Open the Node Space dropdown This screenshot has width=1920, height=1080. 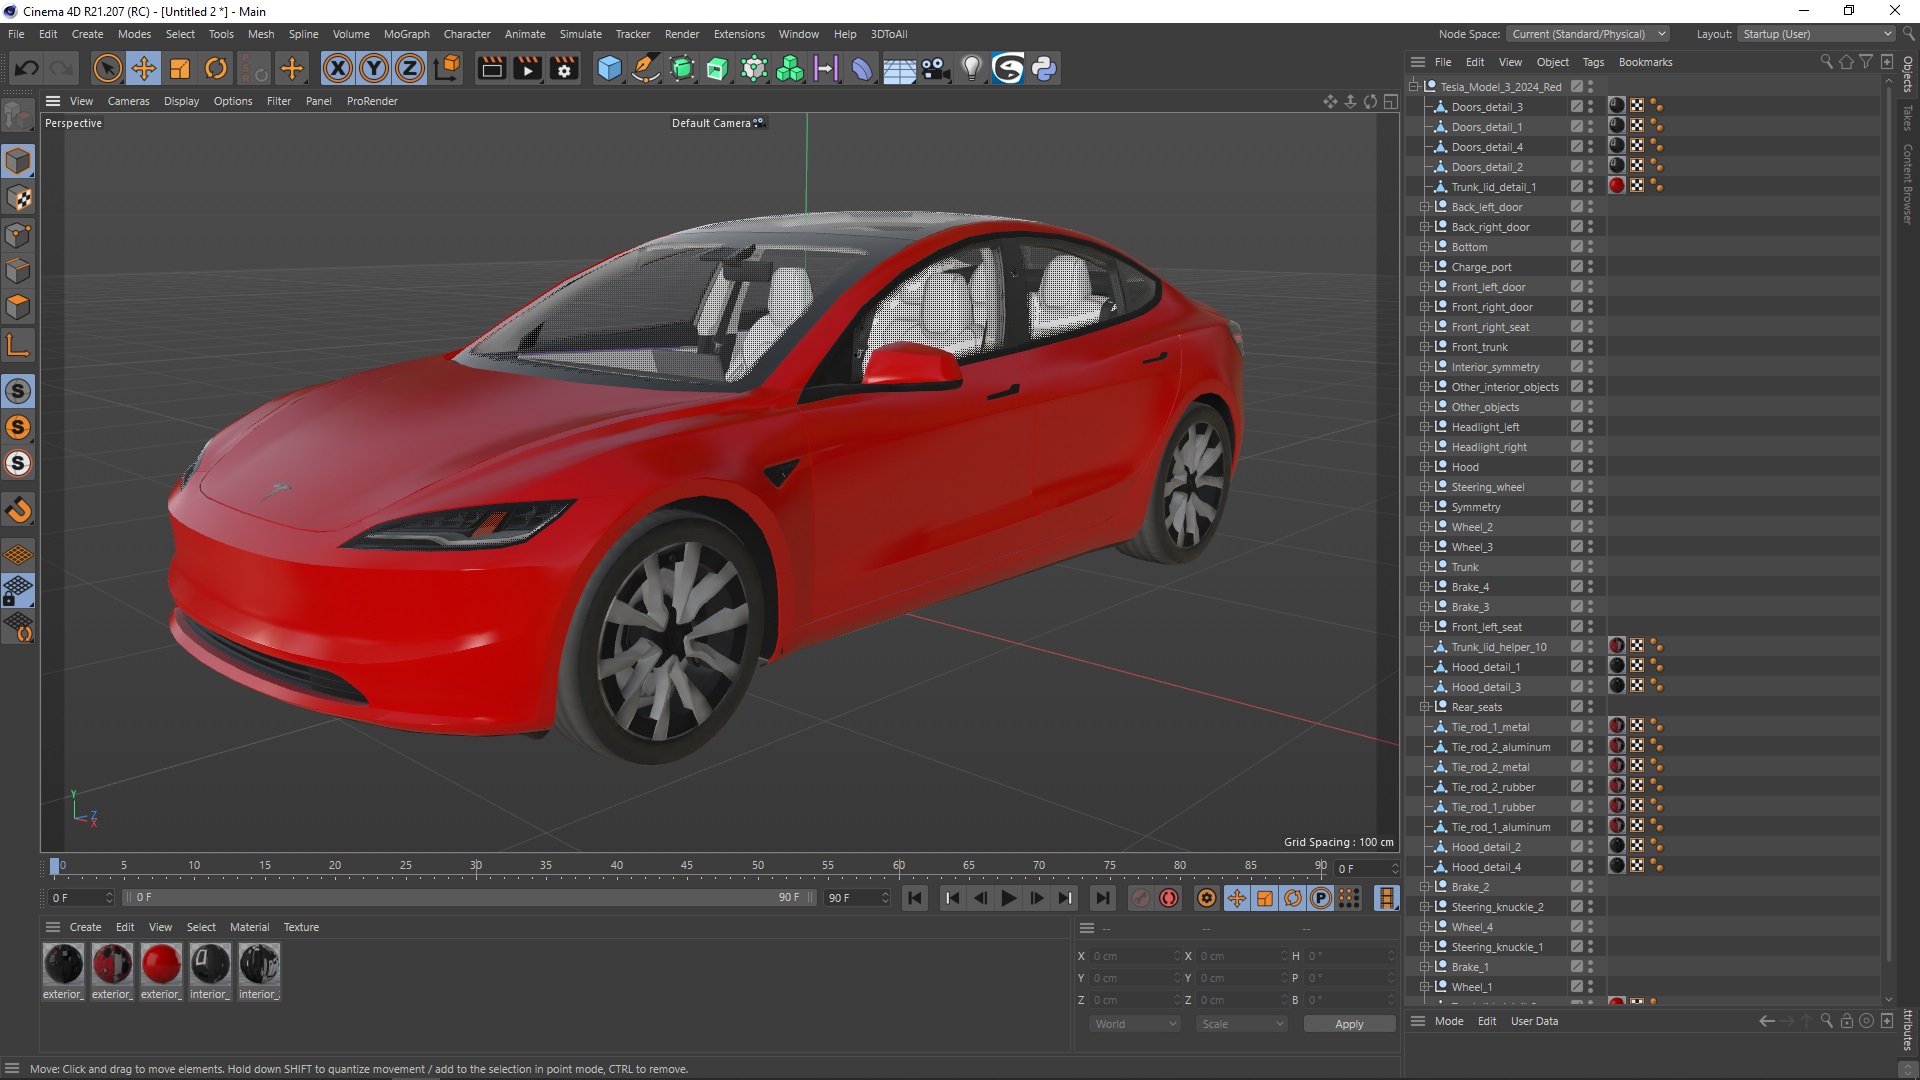pyautogui.click(x=1588, y=34)
